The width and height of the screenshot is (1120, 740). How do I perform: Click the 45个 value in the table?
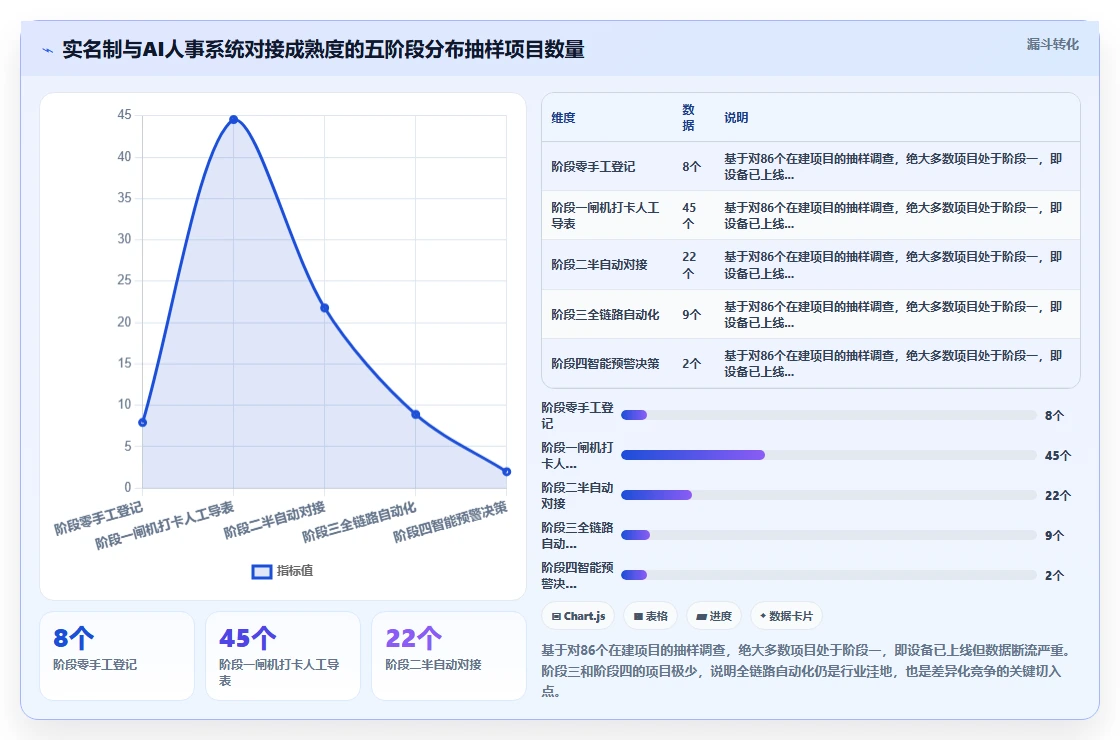pyautogui.click(x=689, y=216)
